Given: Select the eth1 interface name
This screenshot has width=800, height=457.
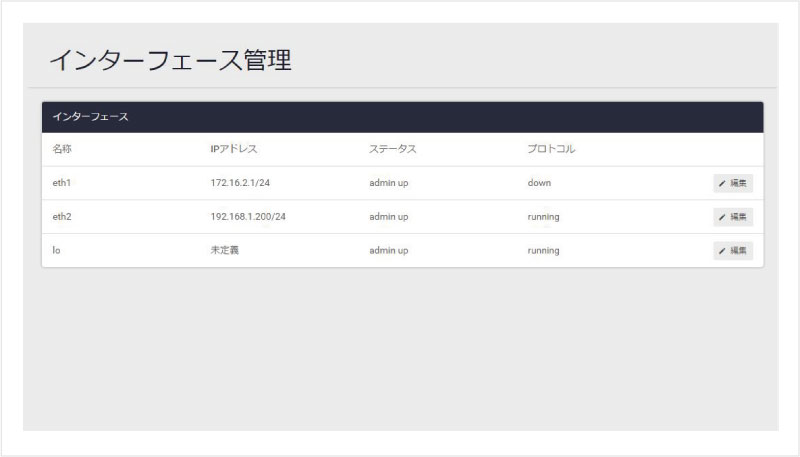Looking at the screenshot, I should pos(62,183).
